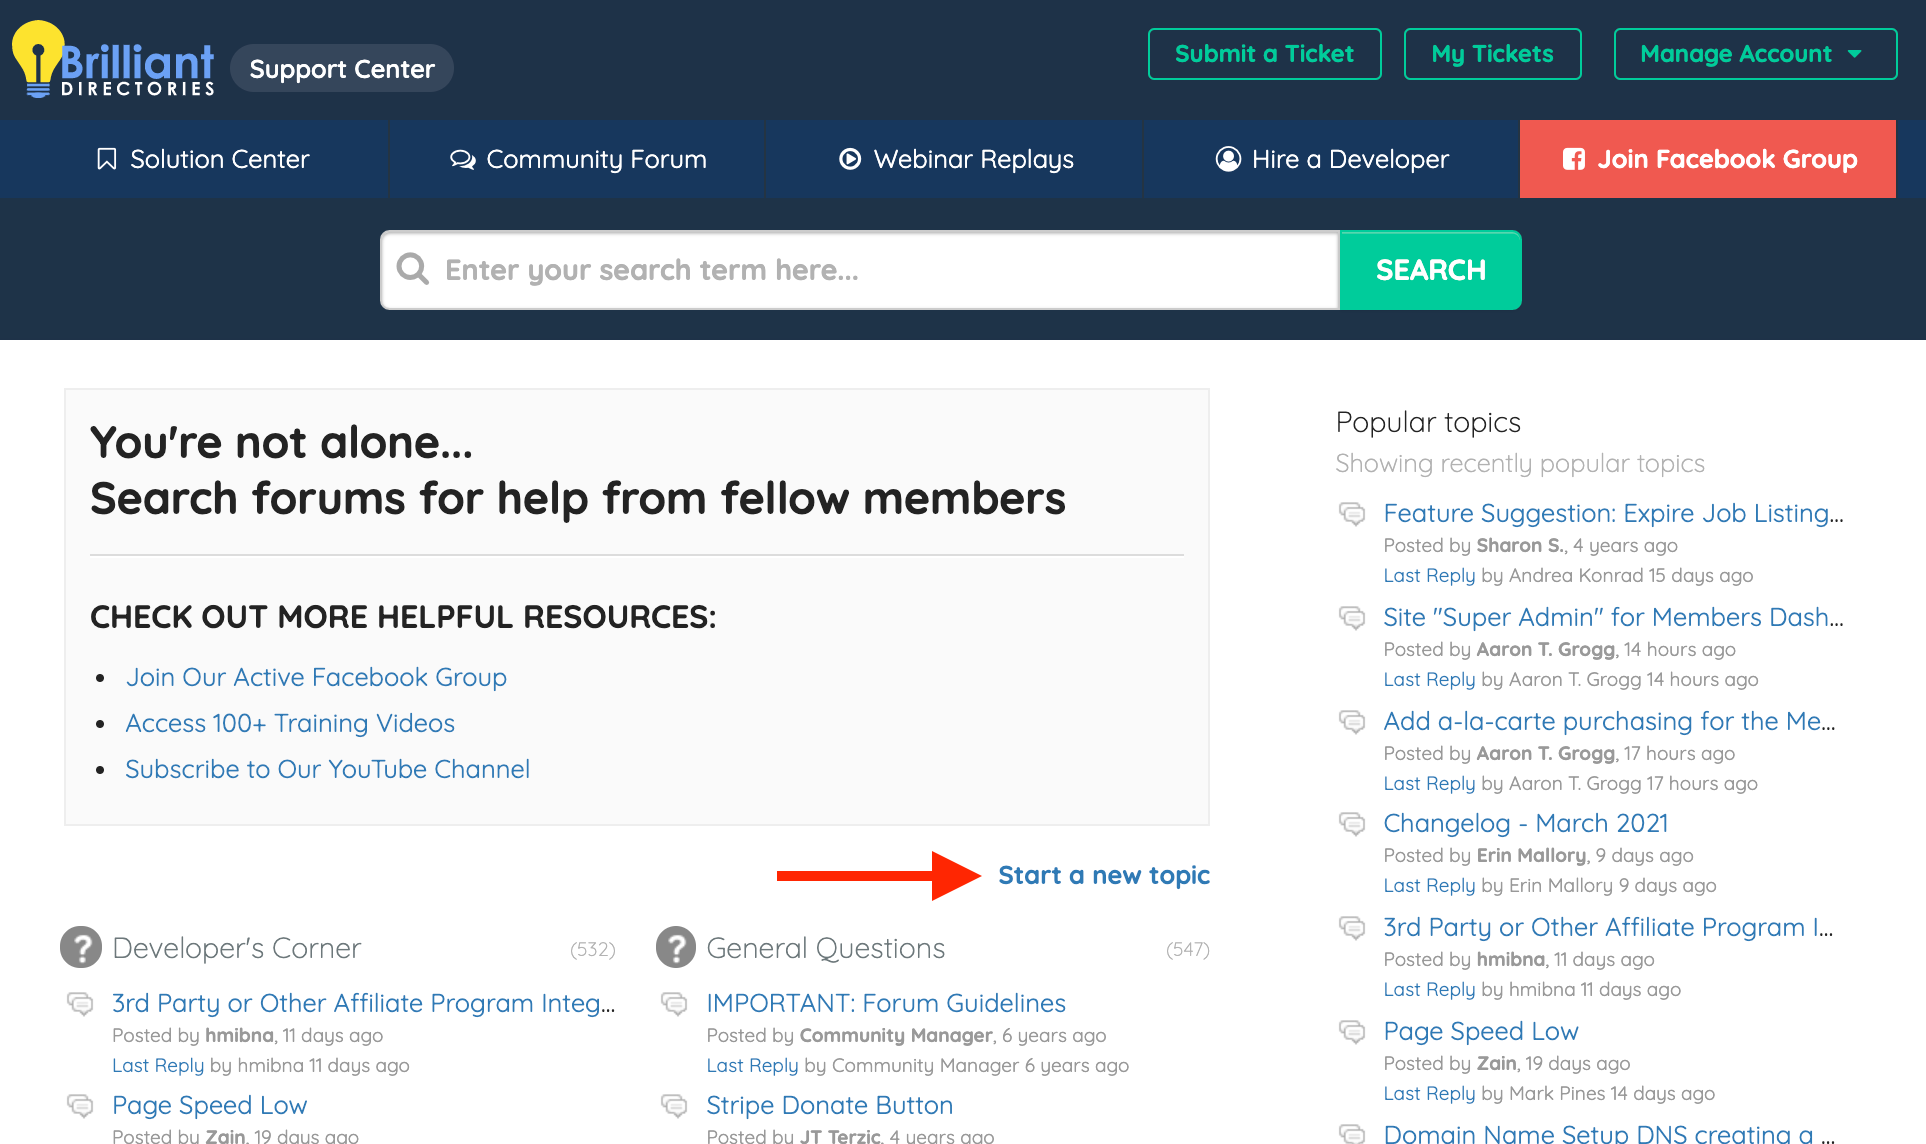Click Start a new topic link
Screen dimensions: 1926x1144
point(1104,875)
